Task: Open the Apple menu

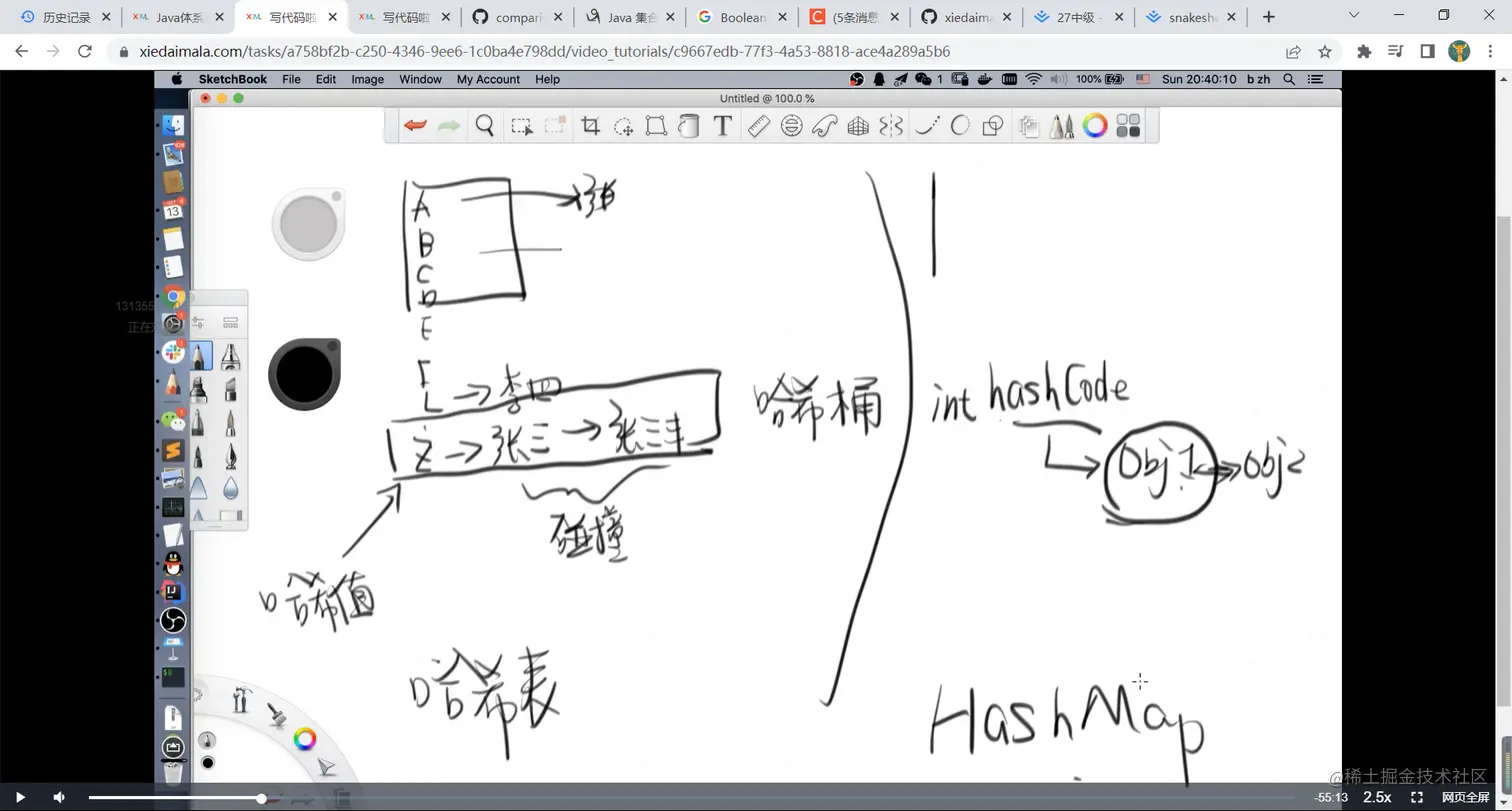Action: [x=177, y=79]
